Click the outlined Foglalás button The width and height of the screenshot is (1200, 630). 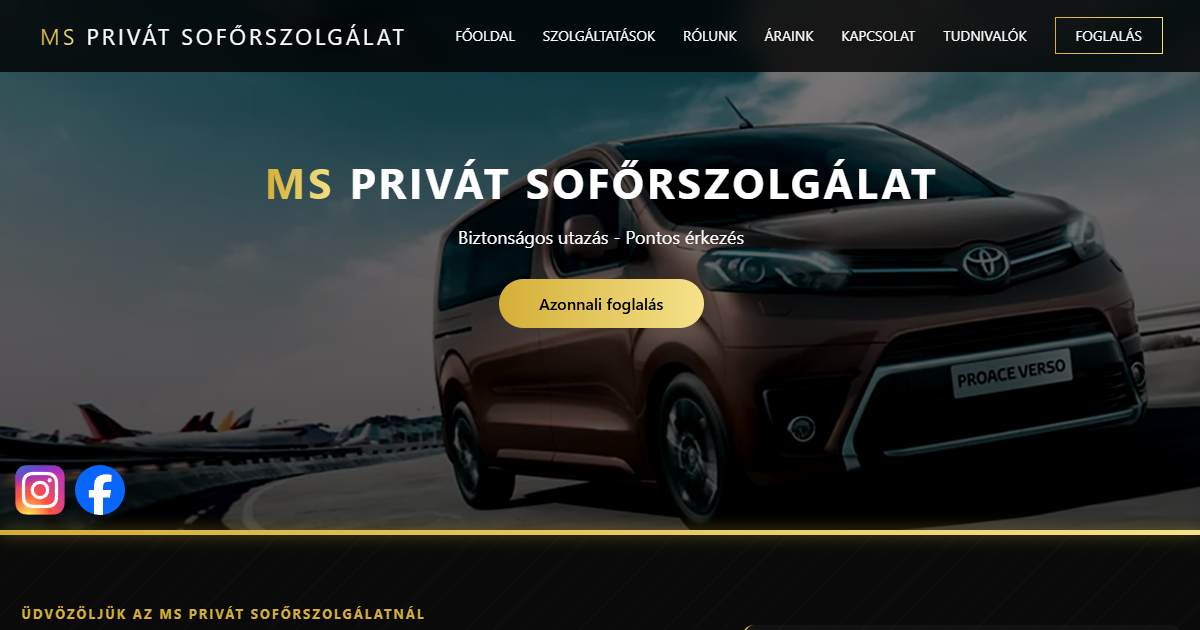point(1109,35)
